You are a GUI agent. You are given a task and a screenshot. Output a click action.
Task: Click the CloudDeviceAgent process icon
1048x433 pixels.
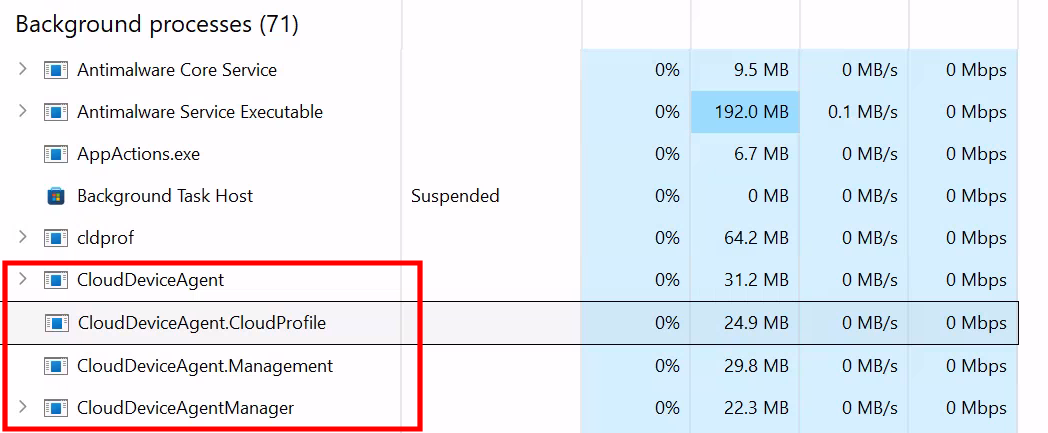(55, 280)
